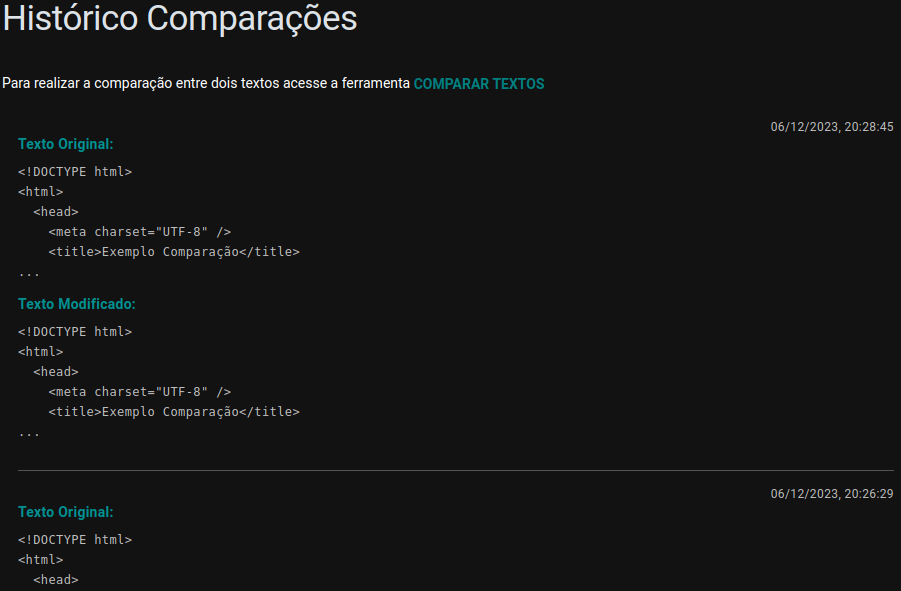This screenshot has width=901, height=591.
Task: Click the second Texto Original label
Action: click(64, 511)
